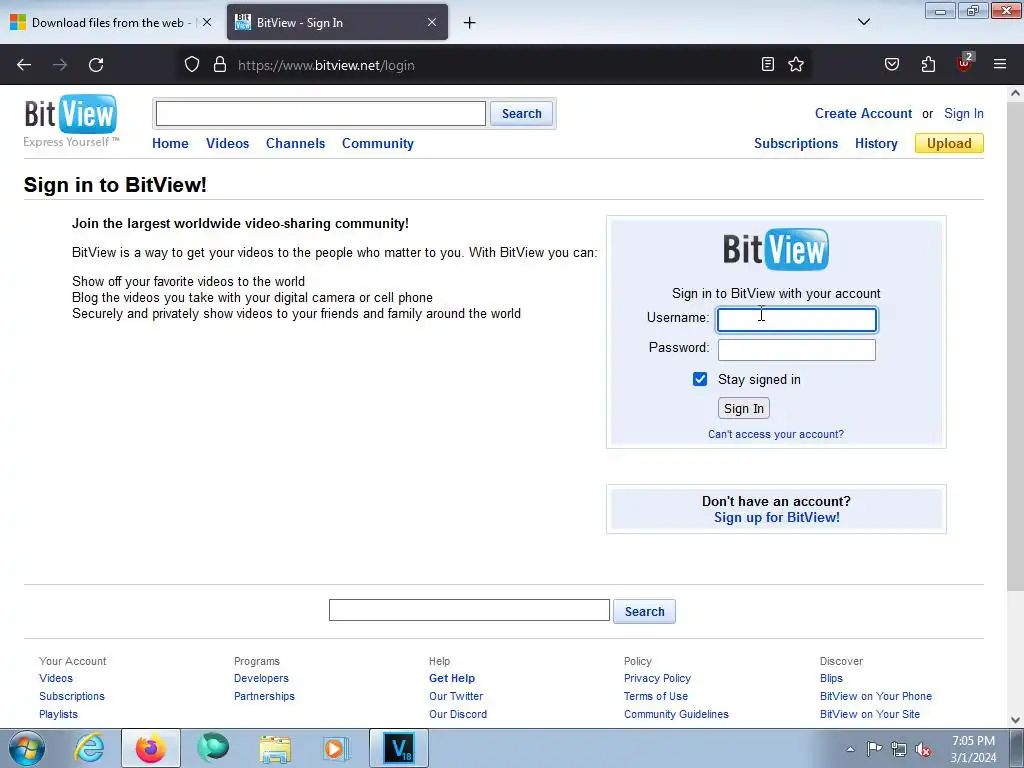This screenshot has height=768, width=1024.
Task: Open footer Our Discord link
Action: click(458, 714)
